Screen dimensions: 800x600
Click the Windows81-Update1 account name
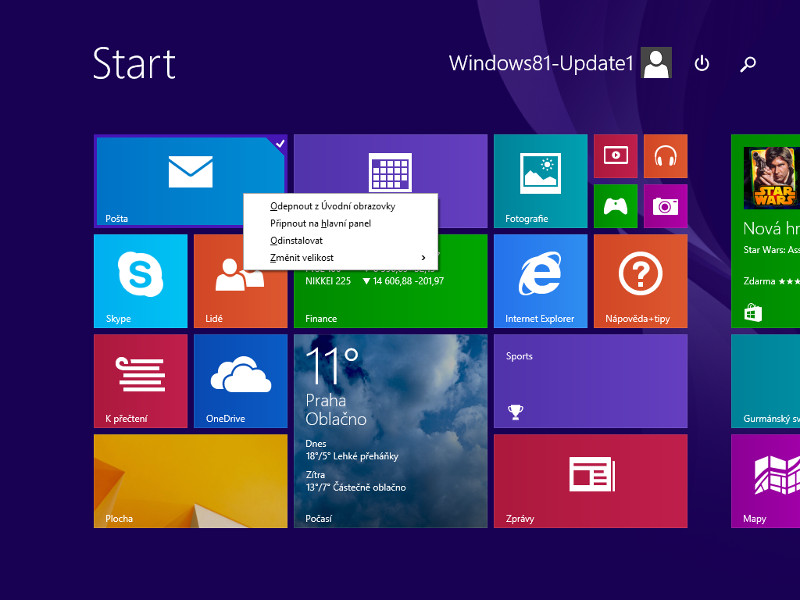[541, 63]
